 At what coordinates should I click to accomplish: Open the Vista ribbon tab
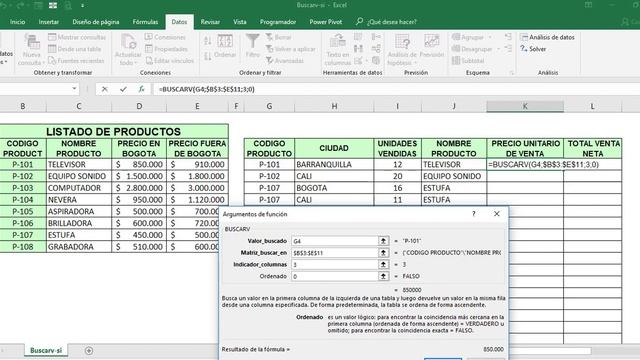tap(240, 22)
